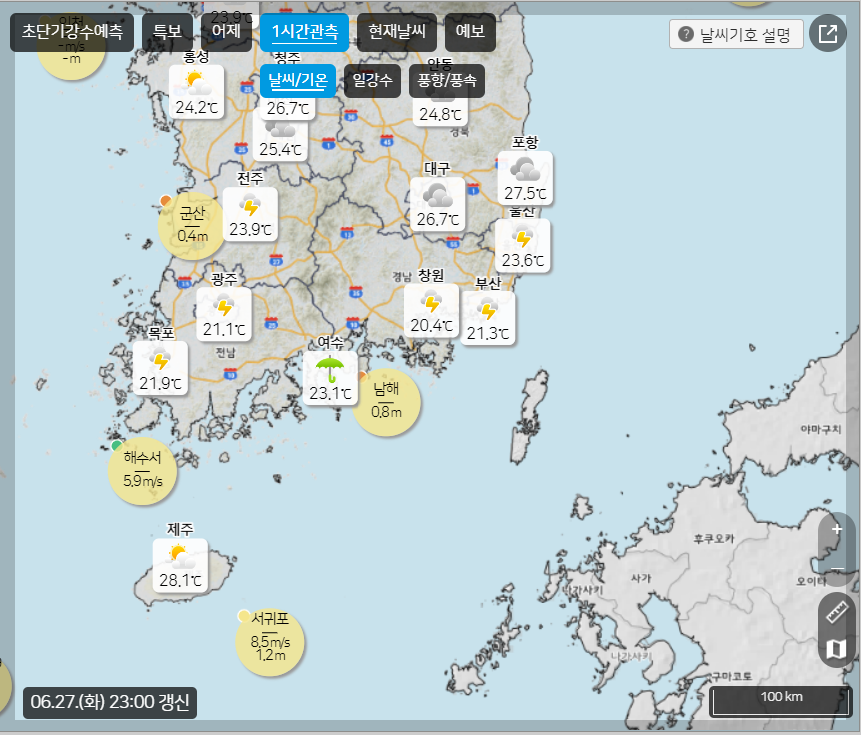Click the 23.1℃ temperature at 여수
This screenshot has width=861, height=735.
(x=330, y=394)
